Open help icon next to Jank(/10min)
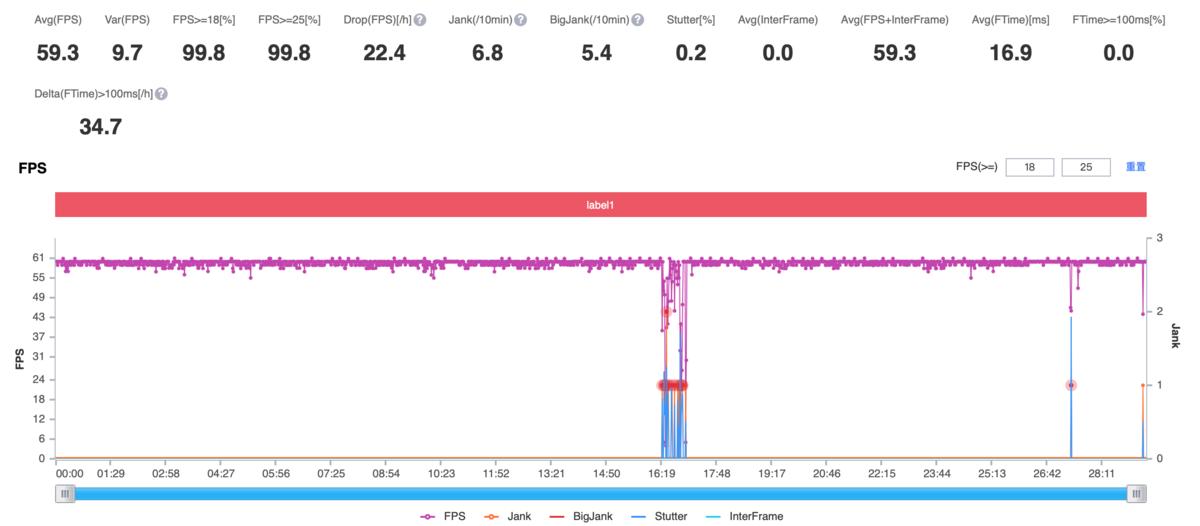Image resolution: width=1200 pixels, height=526 pixels. [520, 20]
